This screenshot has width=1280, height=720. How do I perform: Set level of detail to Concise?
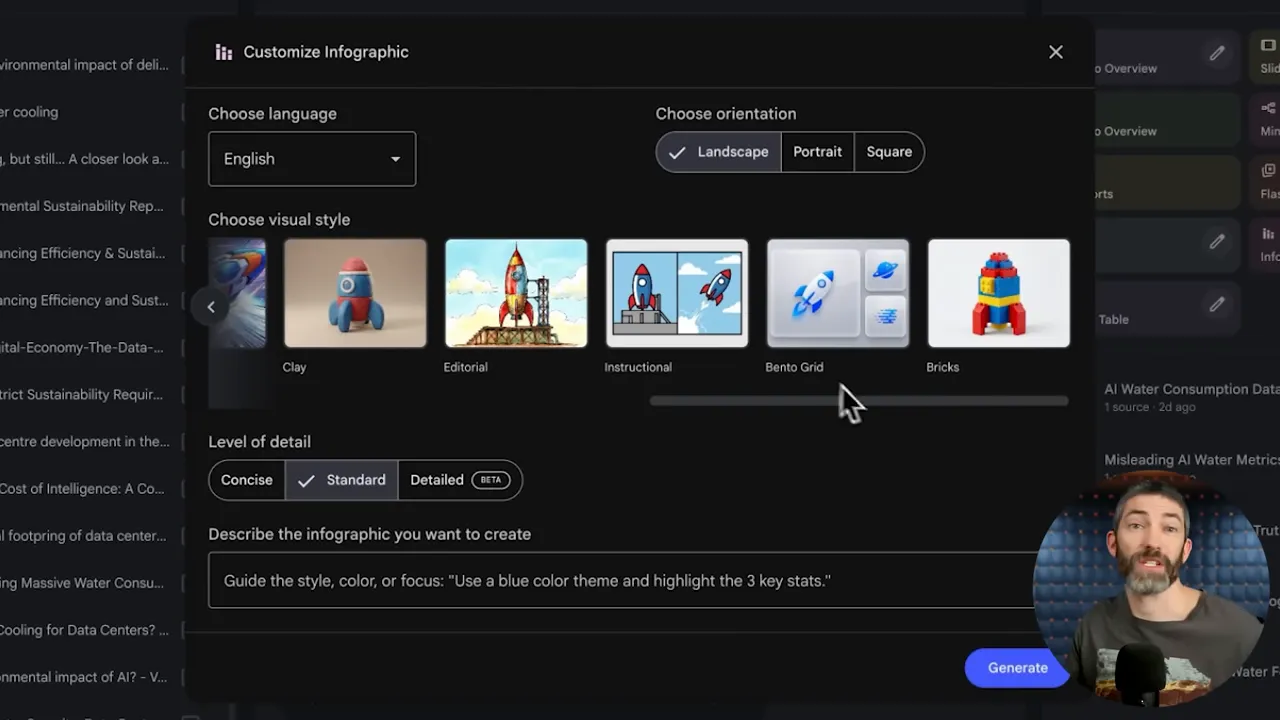[x=247, y=480]
